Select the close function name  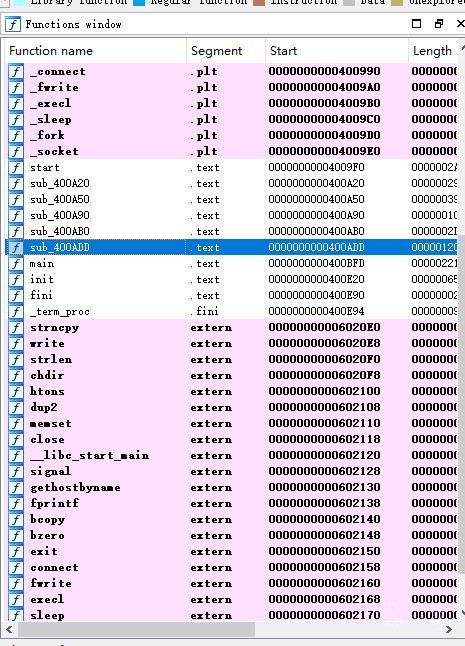pos(47,440)
